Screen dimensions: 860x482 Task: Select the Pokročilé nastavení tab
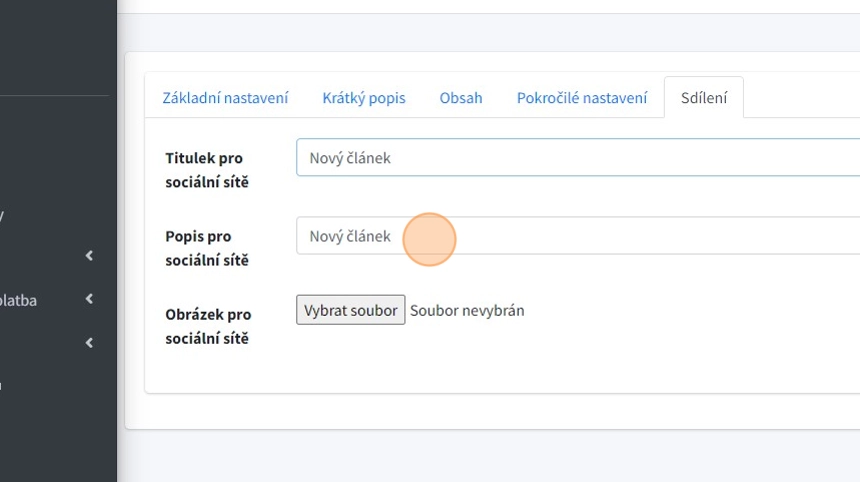(582, 98)
